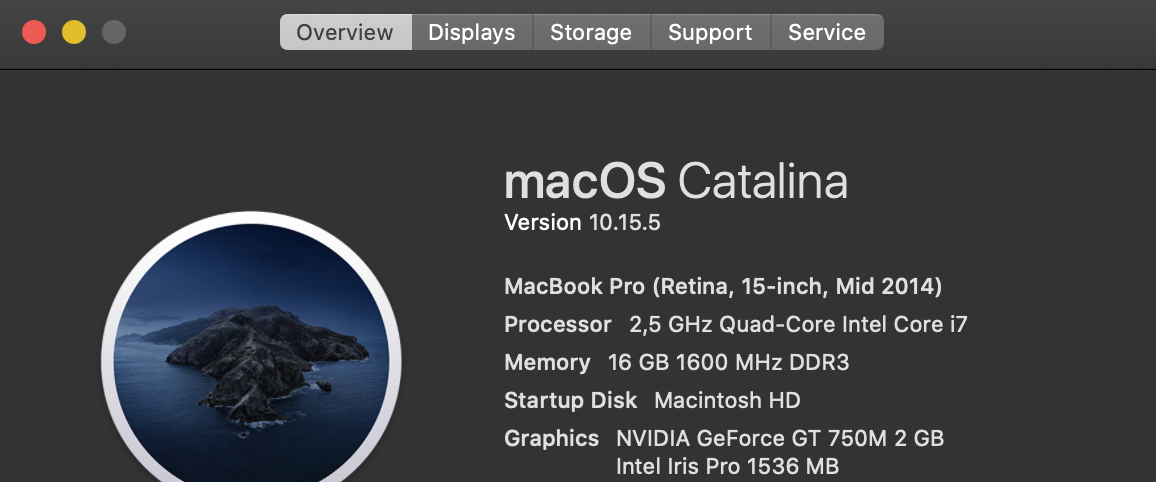Click the Version 10.15.5 text

(x=582, y=222)
